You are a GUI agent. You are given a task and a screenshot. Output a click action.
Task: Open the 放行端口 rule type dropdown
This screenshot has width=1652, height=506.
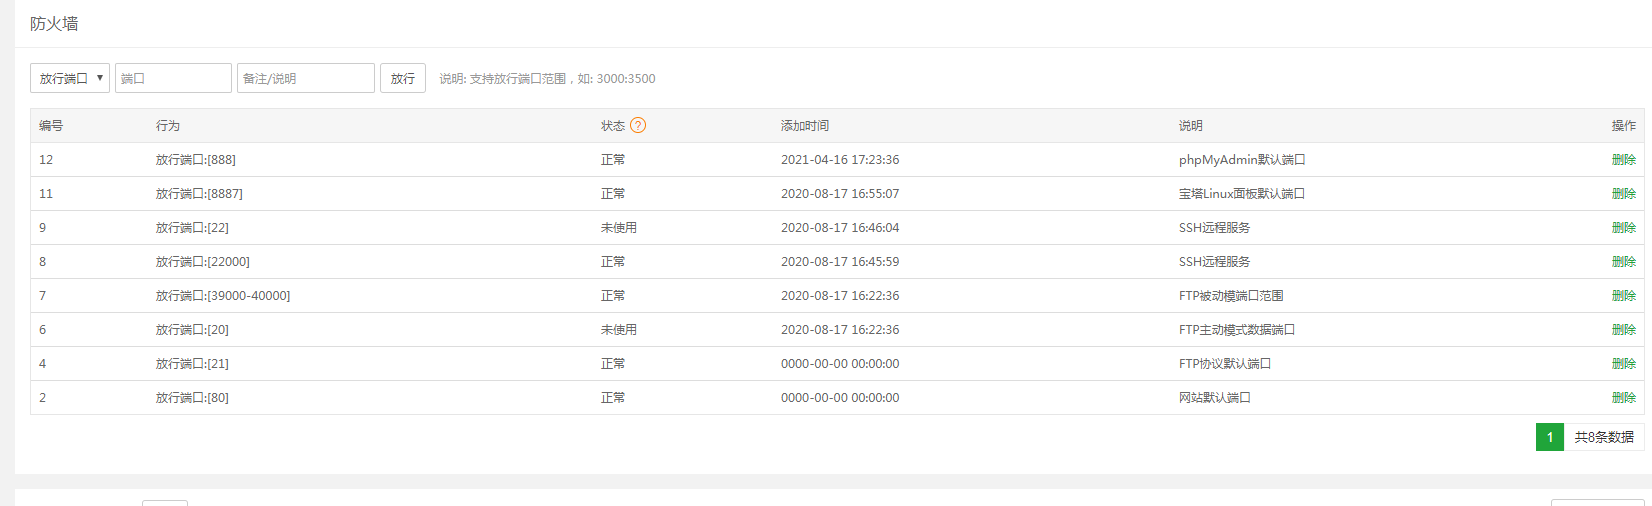click(x=70, y=78)
